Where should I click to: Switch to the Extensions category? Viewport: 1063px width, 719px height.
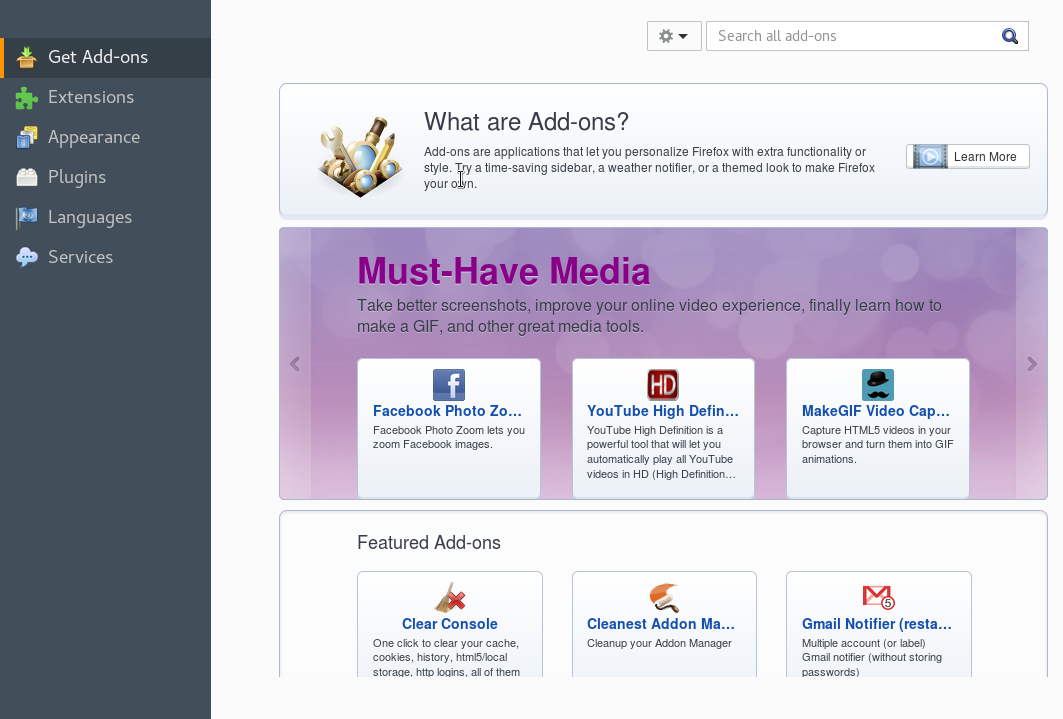90,97
